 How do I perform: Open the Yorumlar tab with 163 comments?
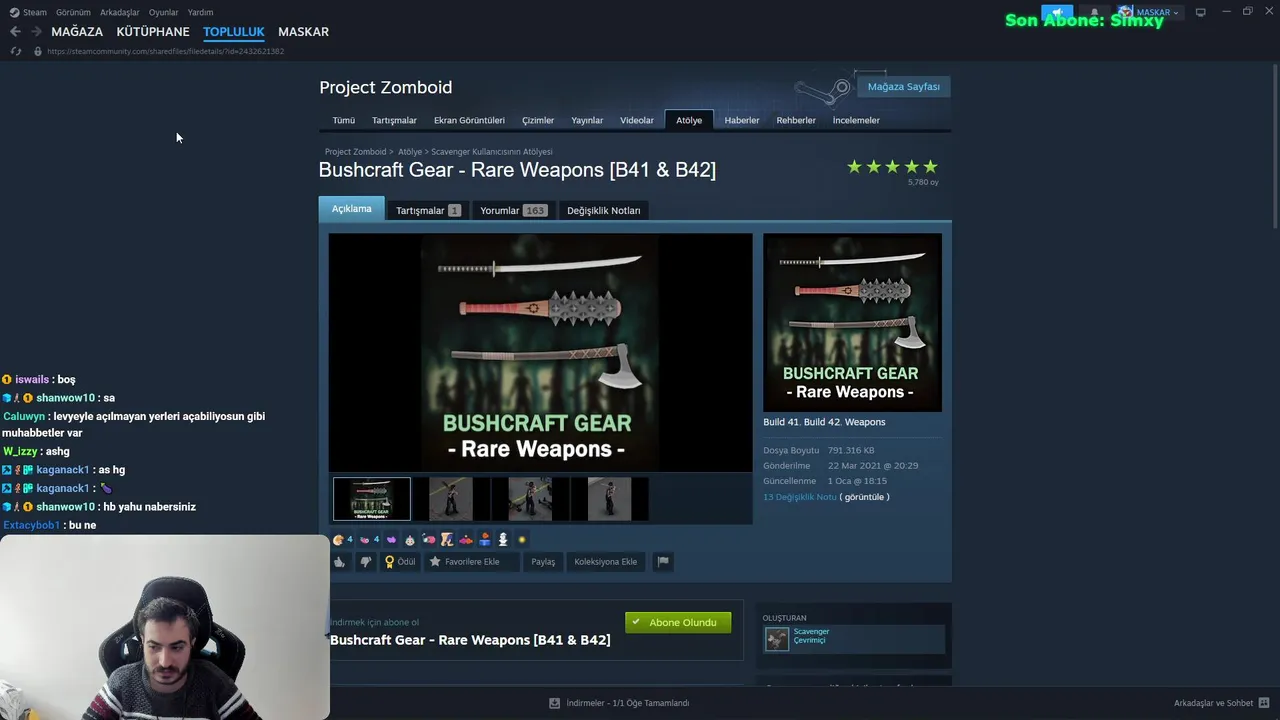click(513, 211)
